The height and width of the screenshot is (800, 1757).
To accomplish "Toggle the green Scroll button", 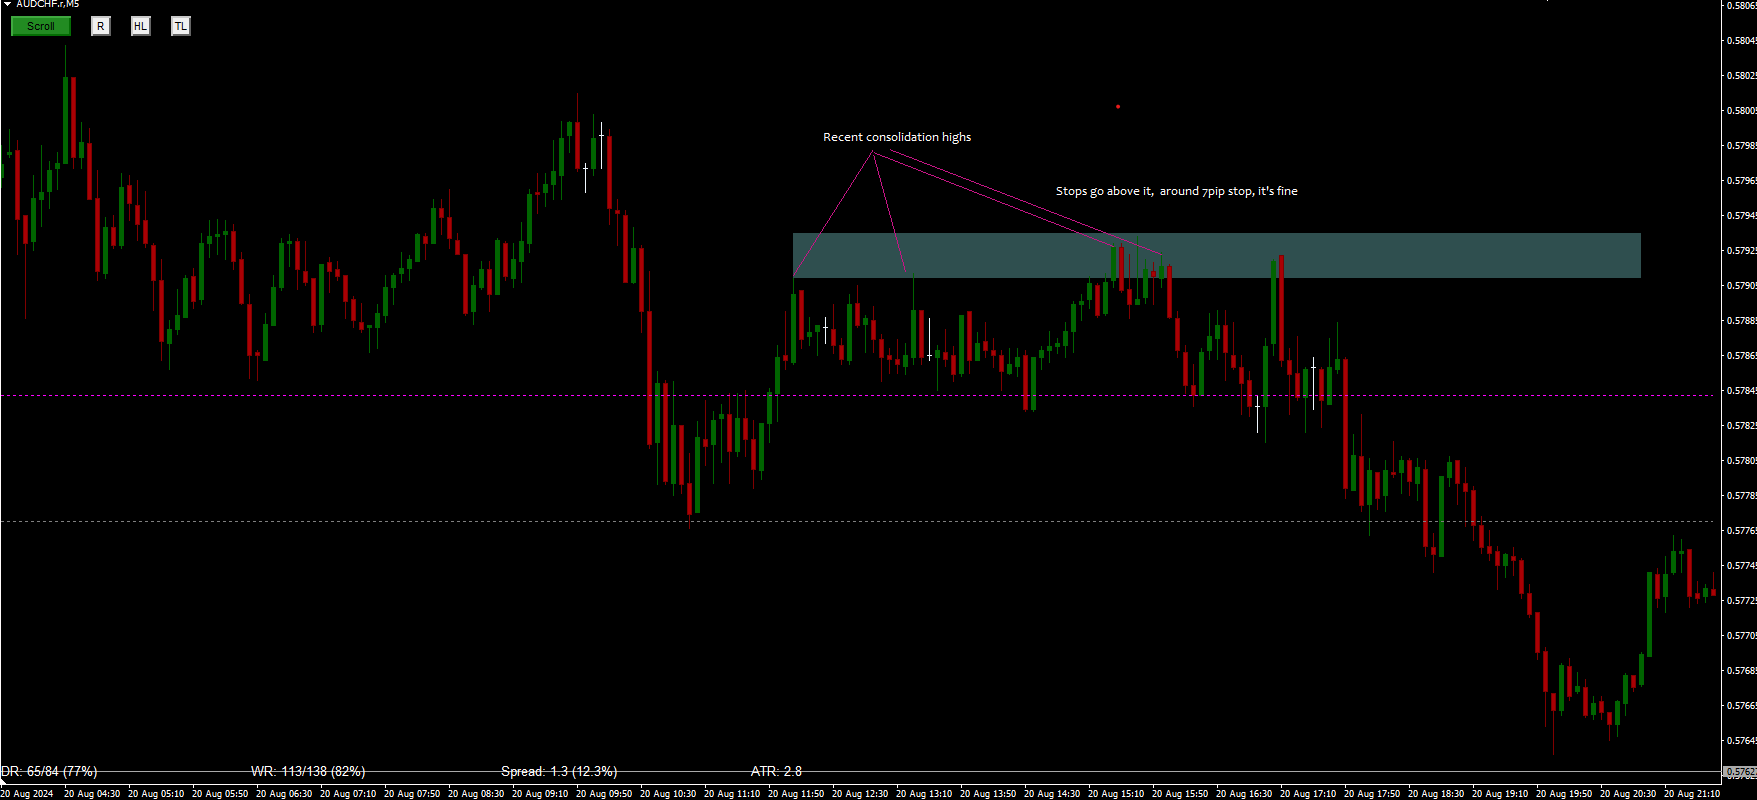I will coord(41,26).
